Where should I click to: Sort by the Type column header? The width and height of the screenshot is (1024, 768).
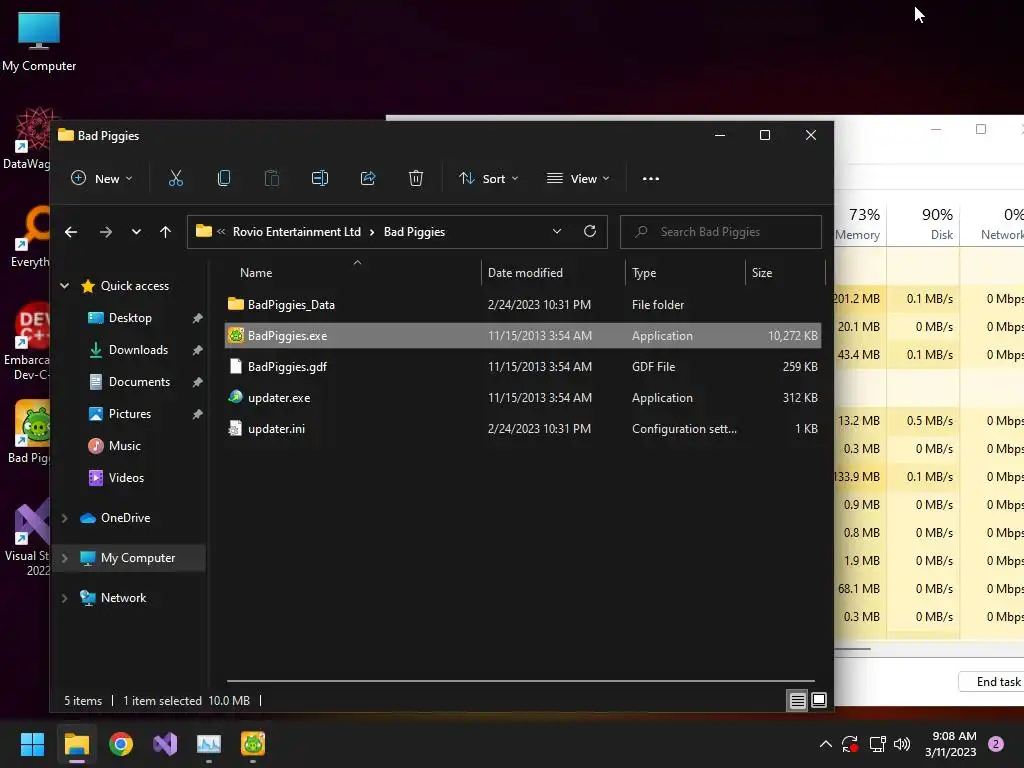point(686,273)
